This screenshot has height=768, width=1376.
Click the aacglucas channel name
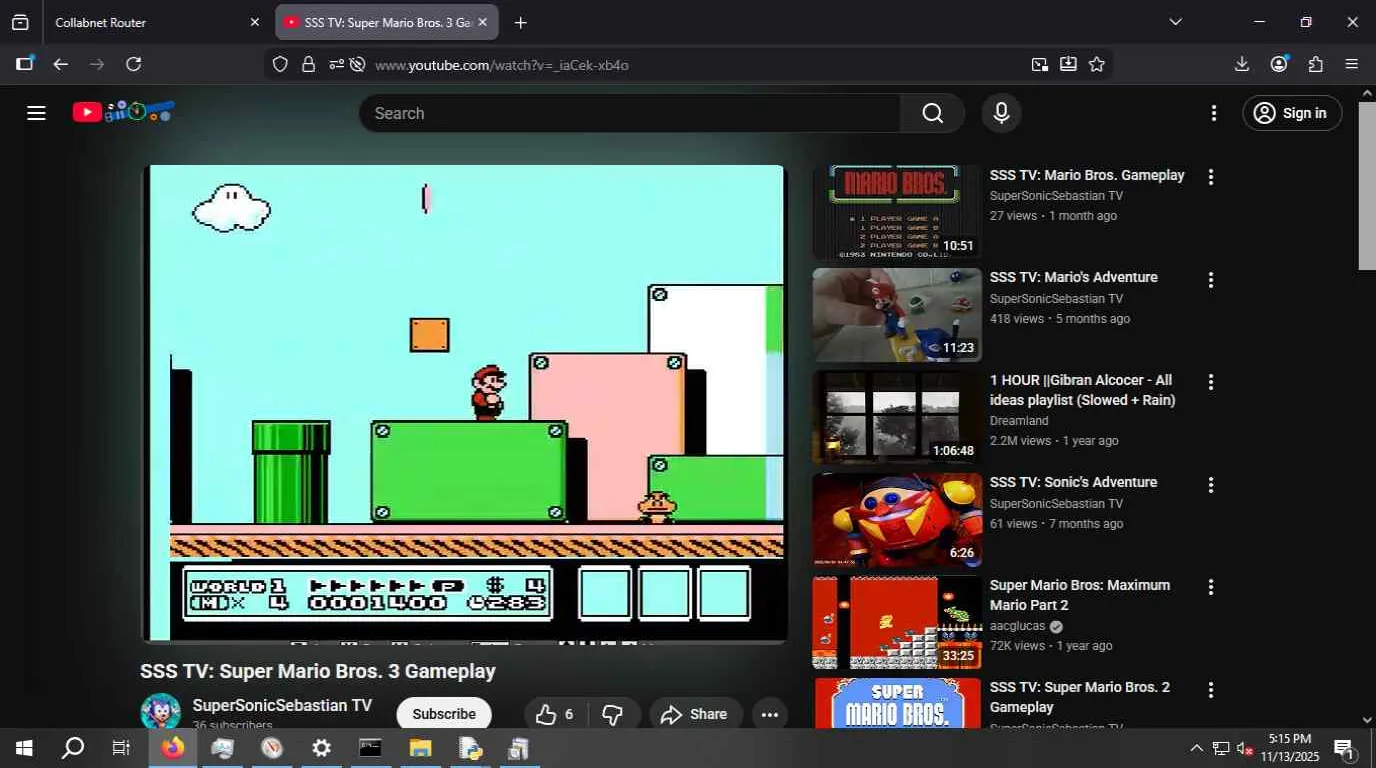coord(1017,626)
